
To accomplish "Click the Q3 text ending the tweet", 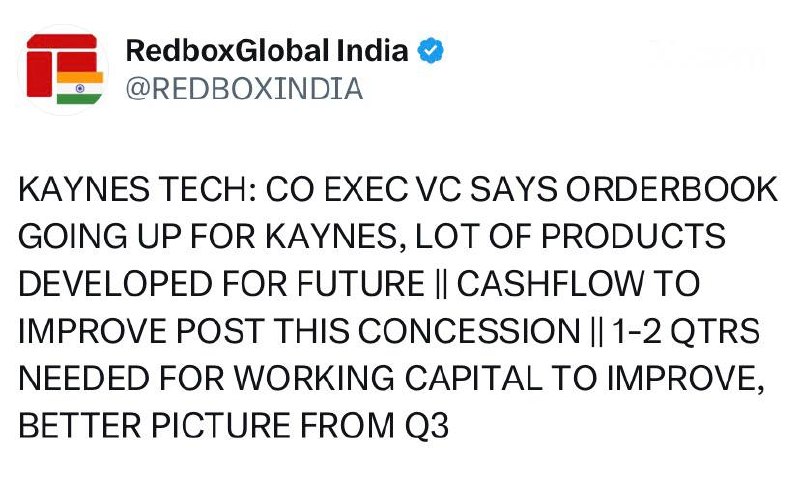I will 427,426.
